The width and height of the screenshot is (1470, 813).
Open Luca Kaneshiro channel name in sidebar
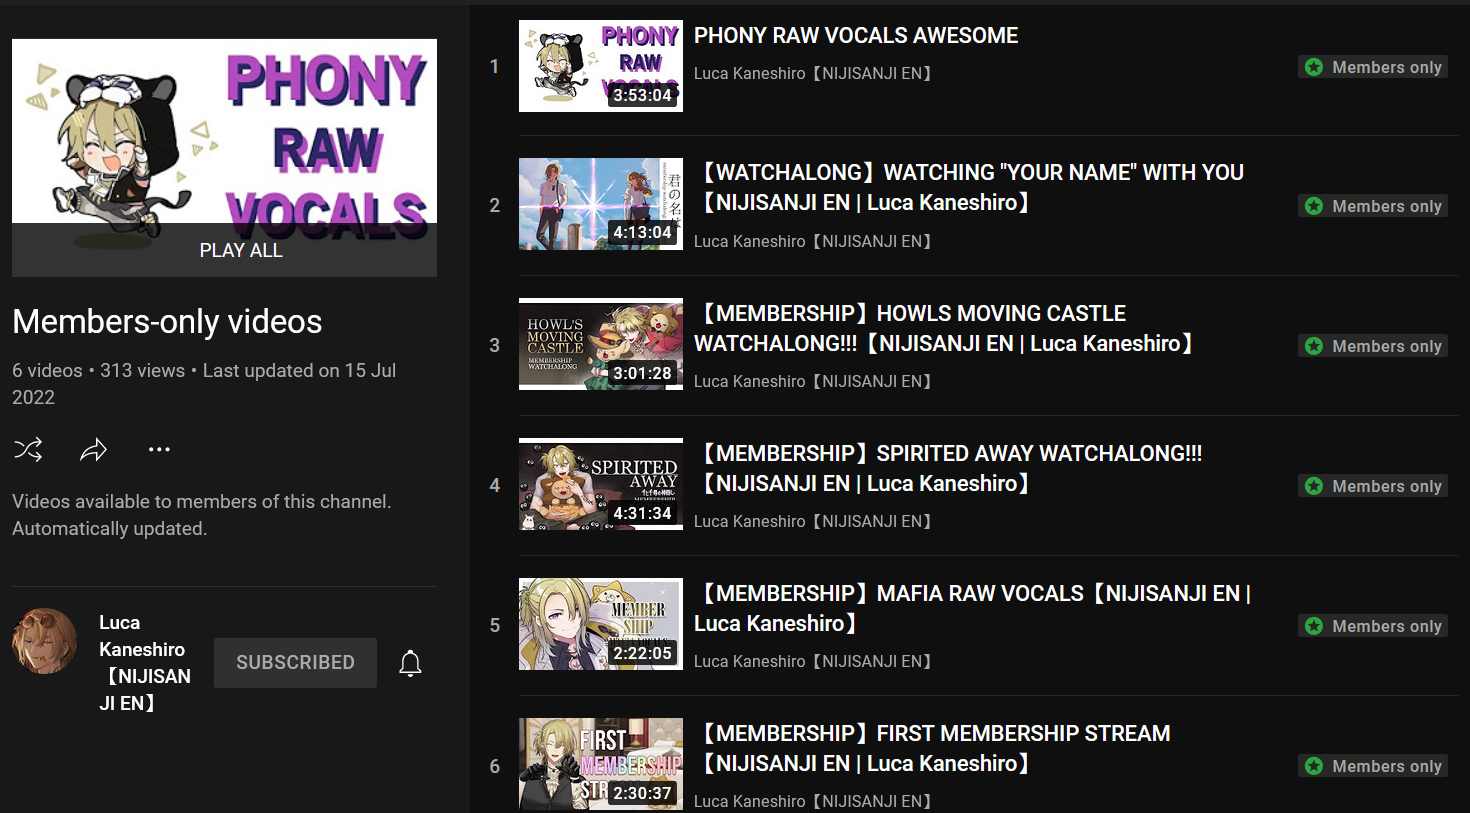tap(145, 663)
